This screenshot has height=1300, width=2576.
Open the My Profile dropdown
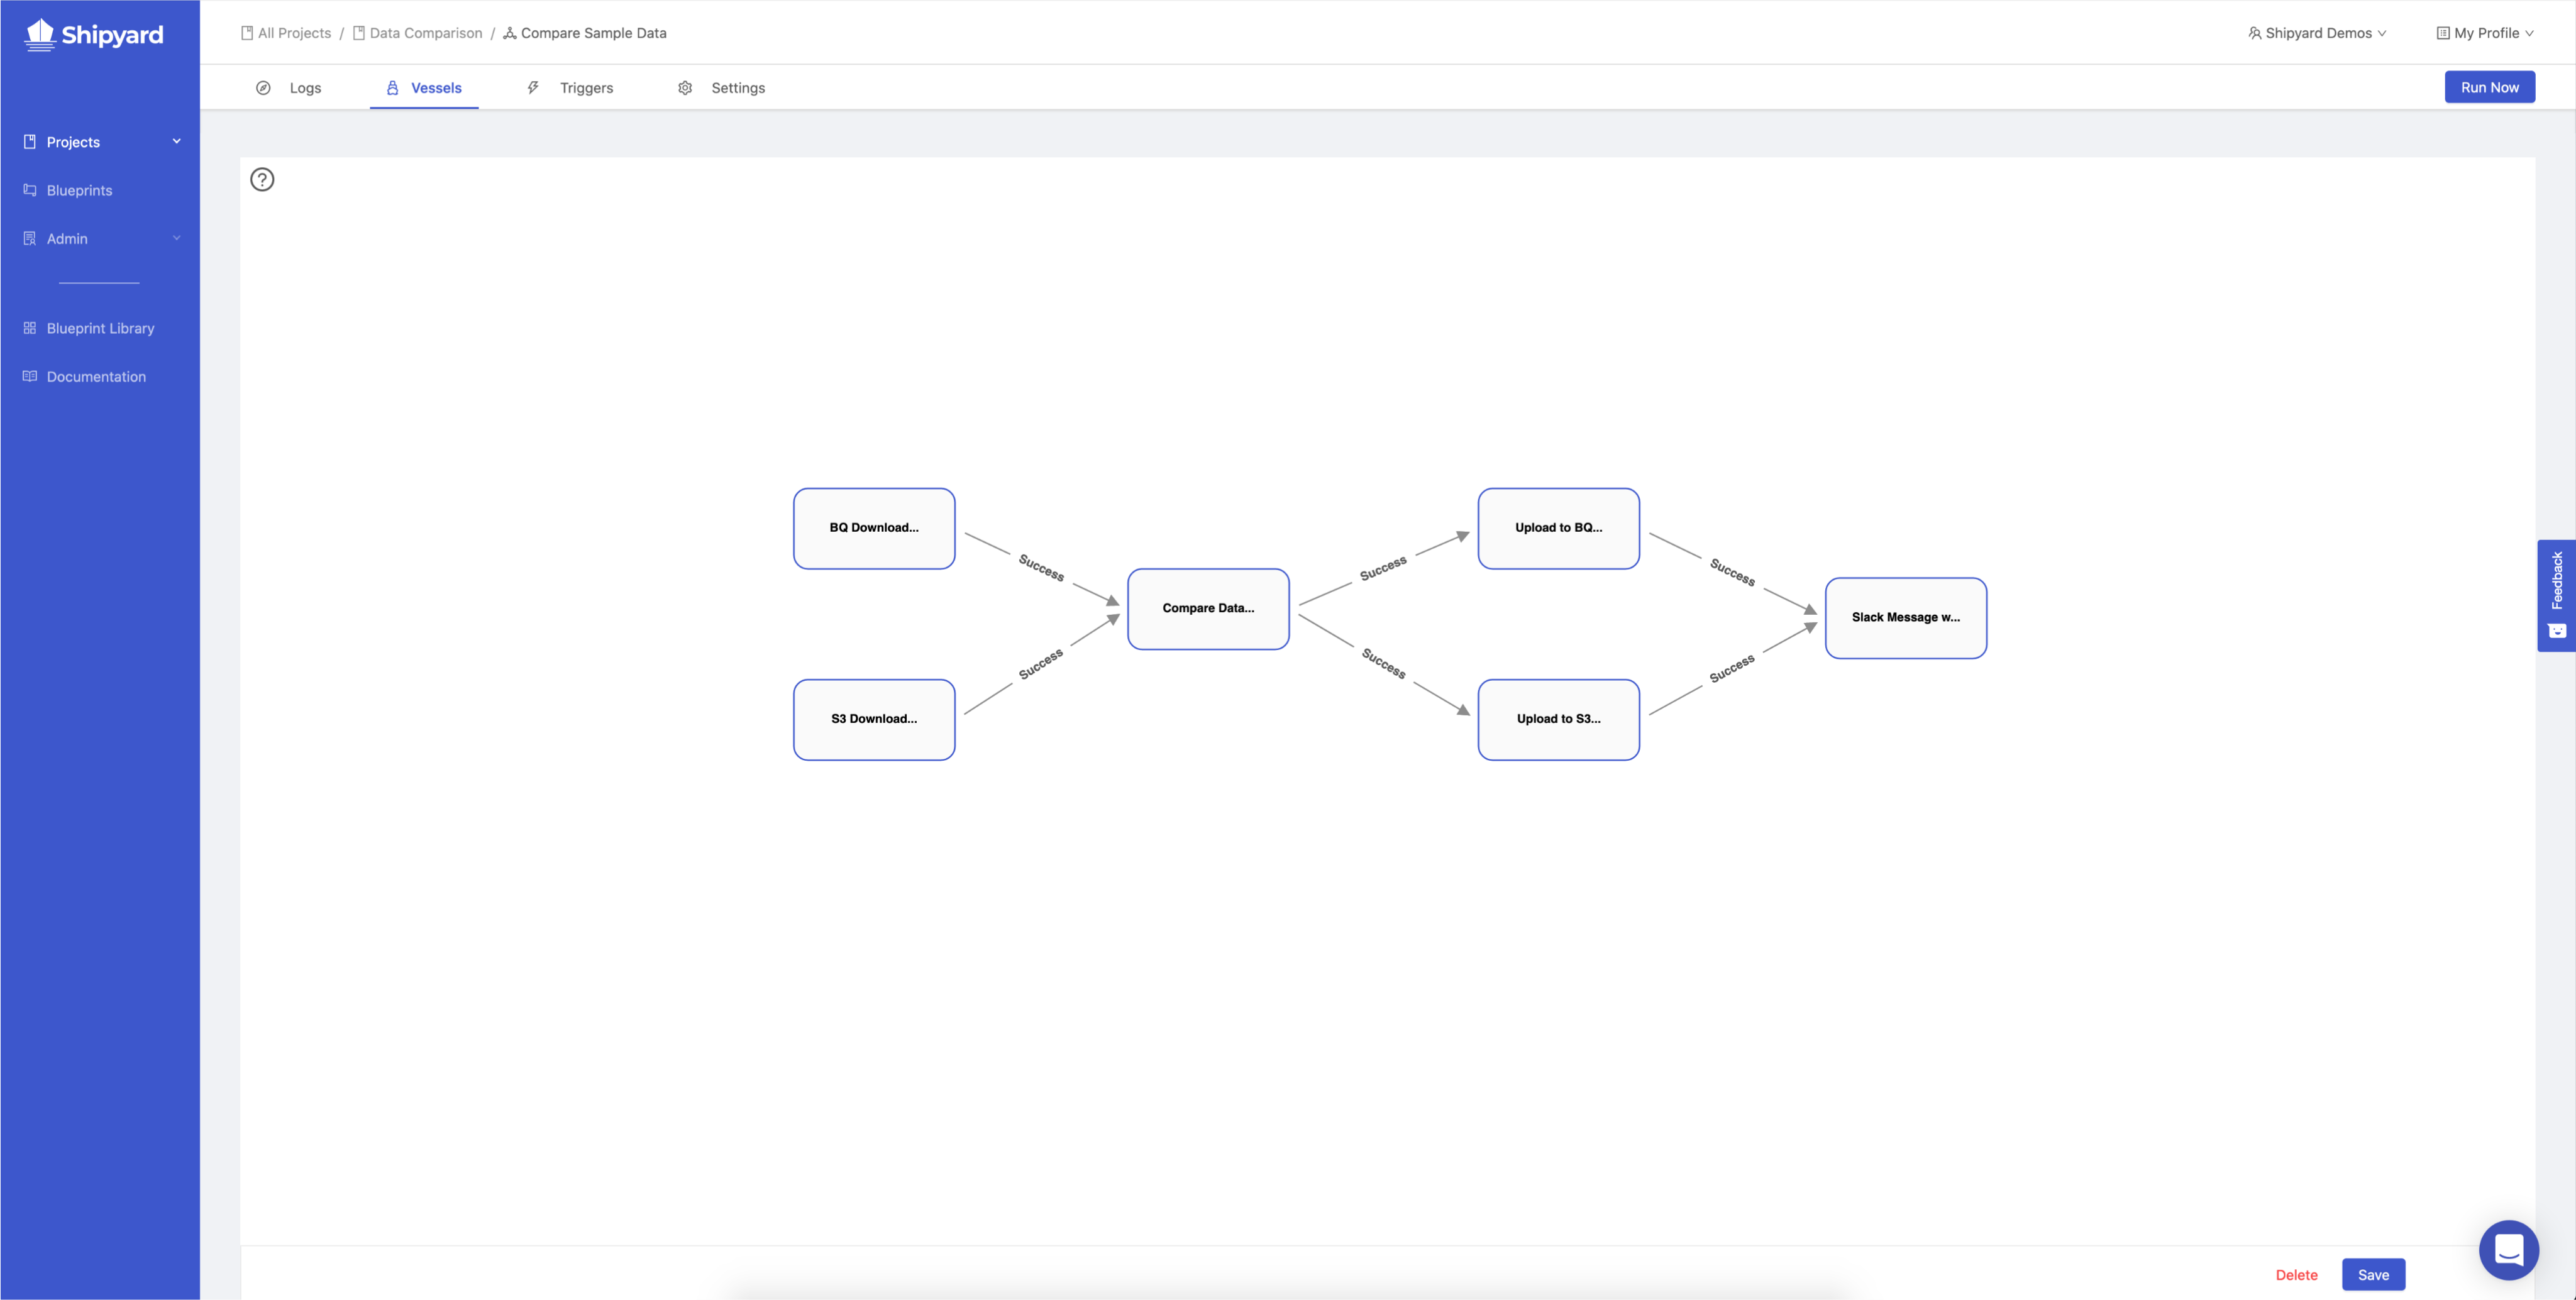click(2485, 33)
